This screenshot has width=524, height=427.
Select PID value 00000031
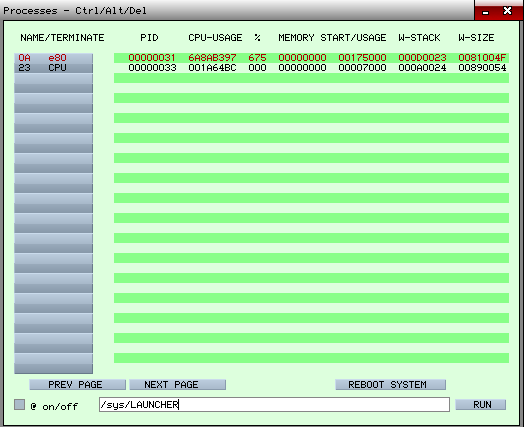coord(152,58)
